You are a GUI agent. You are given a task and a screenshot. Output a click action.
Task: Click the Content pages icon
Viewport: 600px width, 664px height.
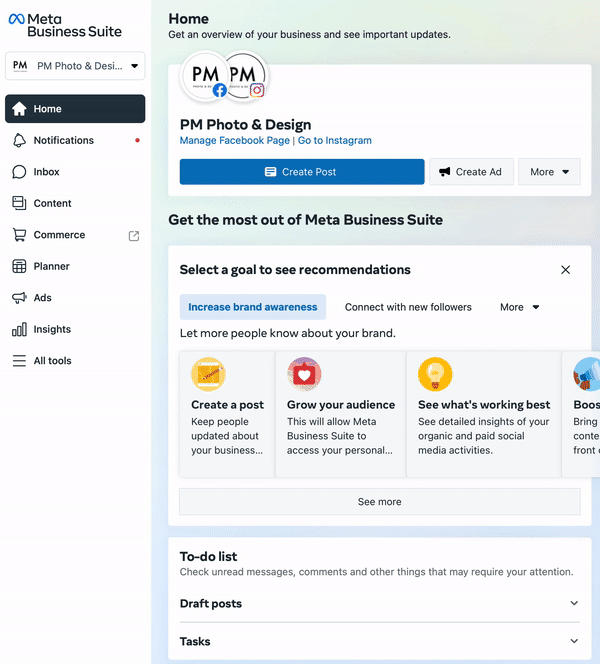tap(19, 203)
